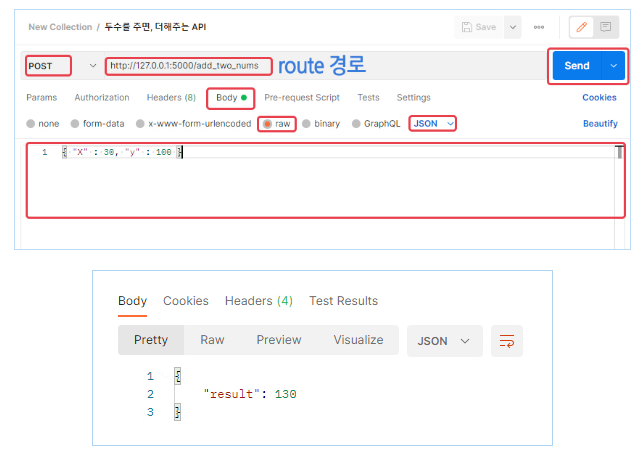Switch to the Params tab
The width and height of the screenshot is (637, 463).
coord(41,97)
